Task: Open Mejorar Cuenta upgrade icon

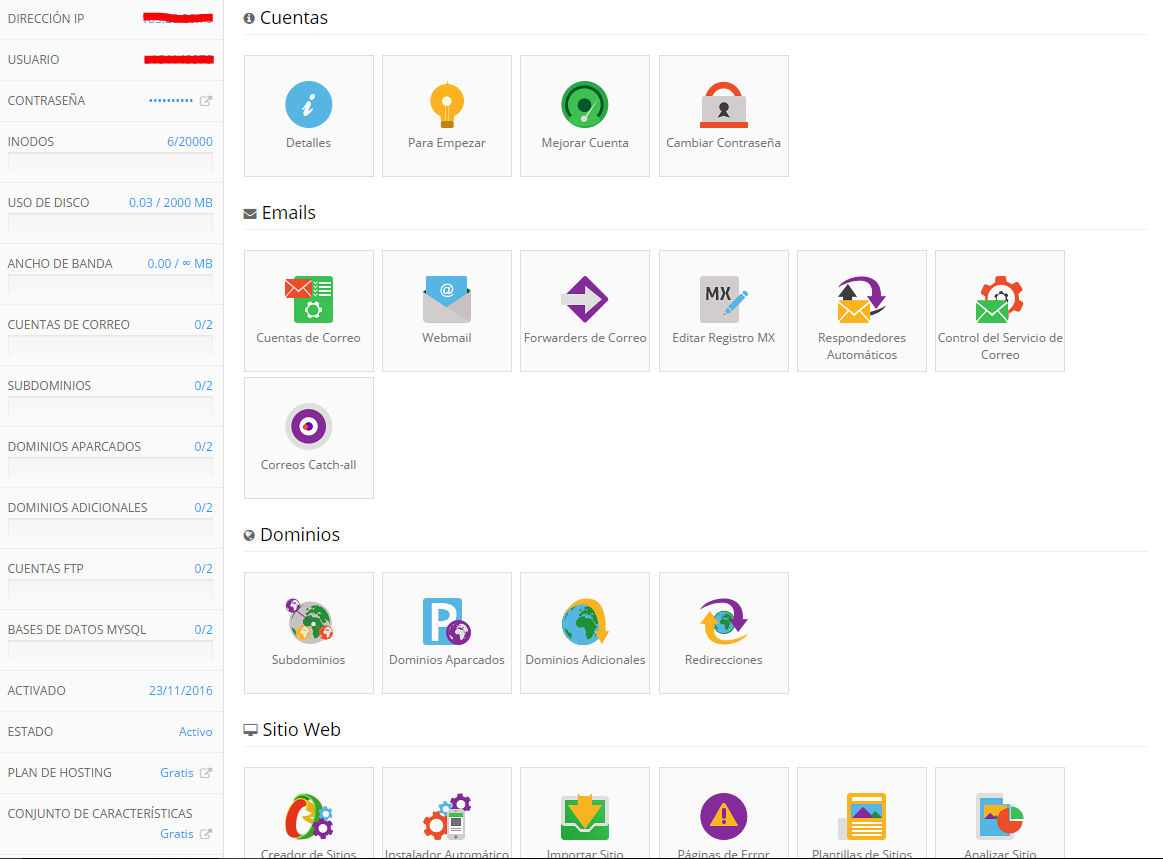Action: (x=585, y=105)
